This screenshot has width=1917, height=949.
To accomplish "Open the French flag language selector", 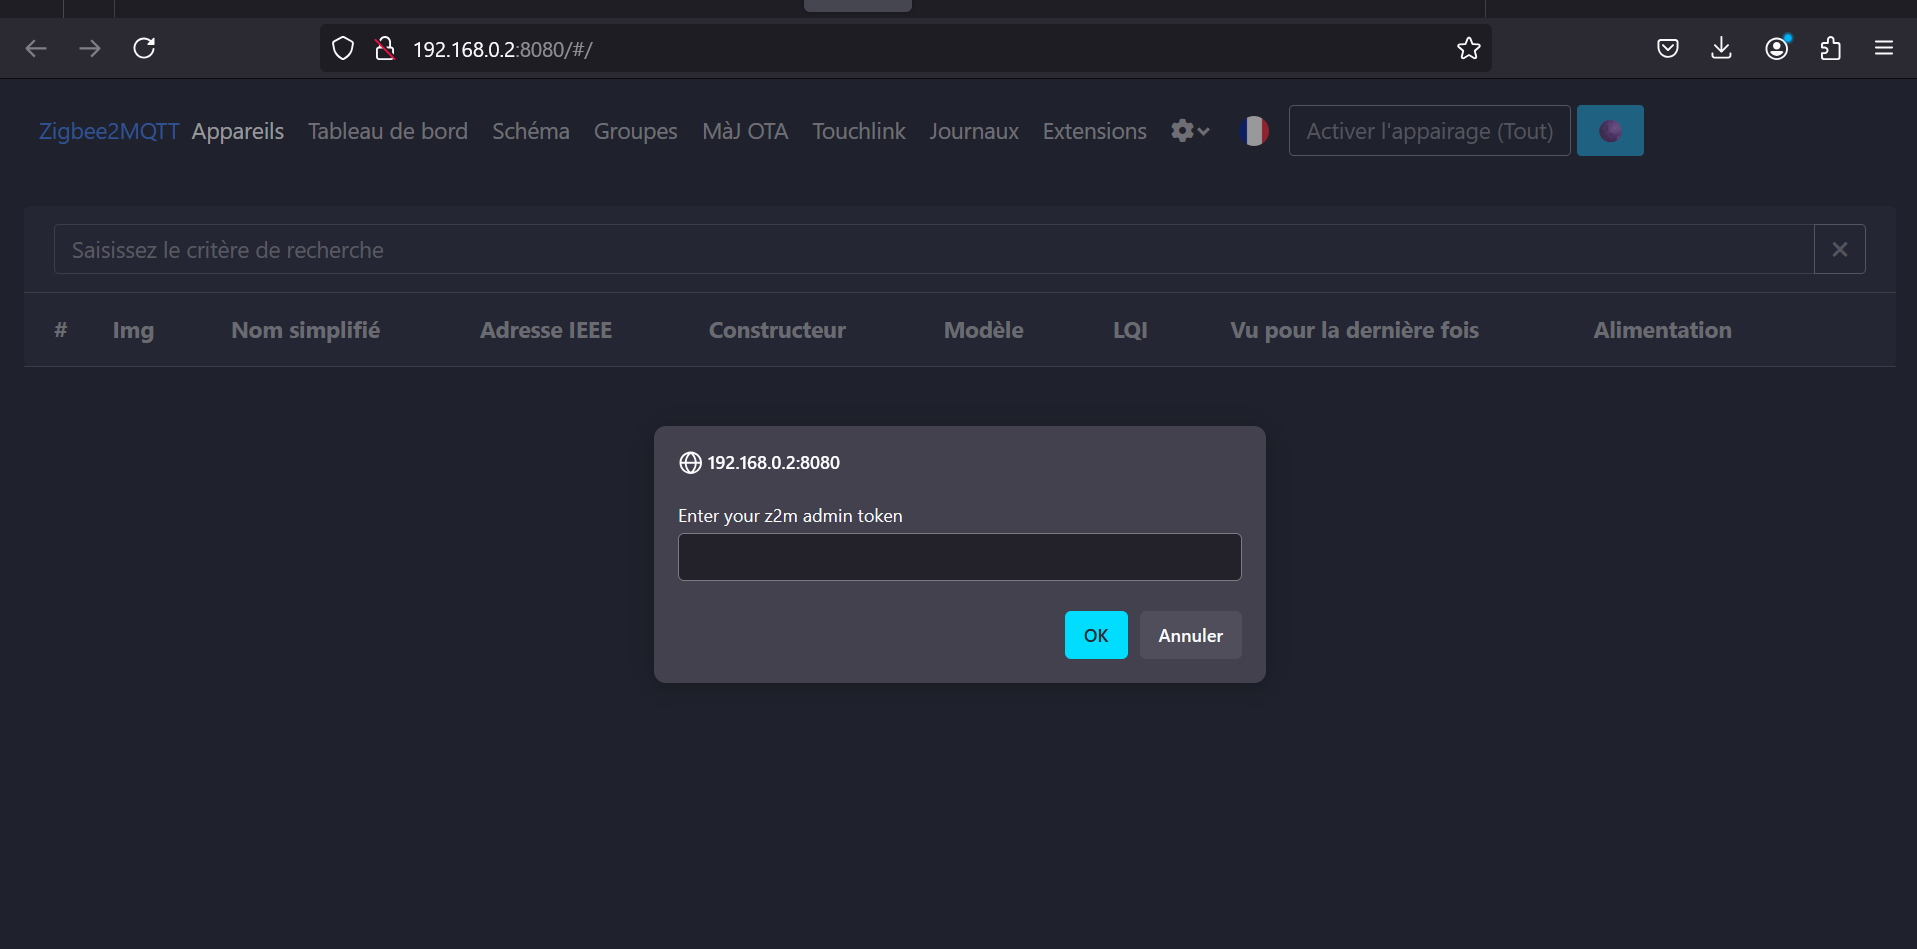I will click(x=1253, y=131).
